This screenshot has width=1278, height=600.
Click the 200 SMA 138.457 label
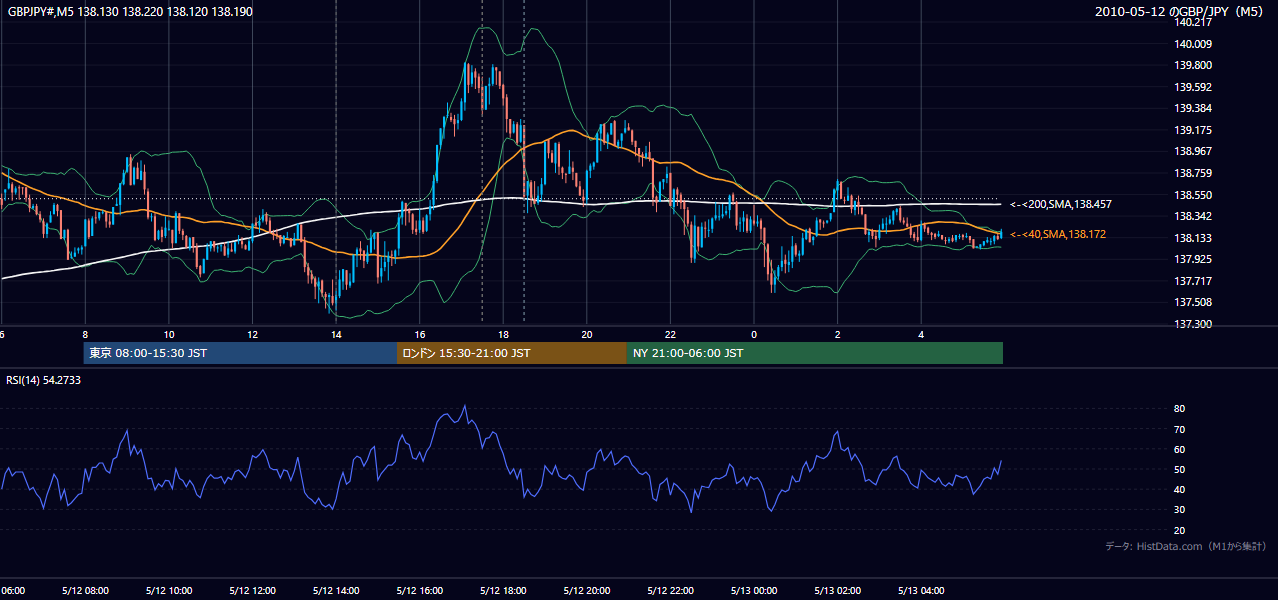1061,204
